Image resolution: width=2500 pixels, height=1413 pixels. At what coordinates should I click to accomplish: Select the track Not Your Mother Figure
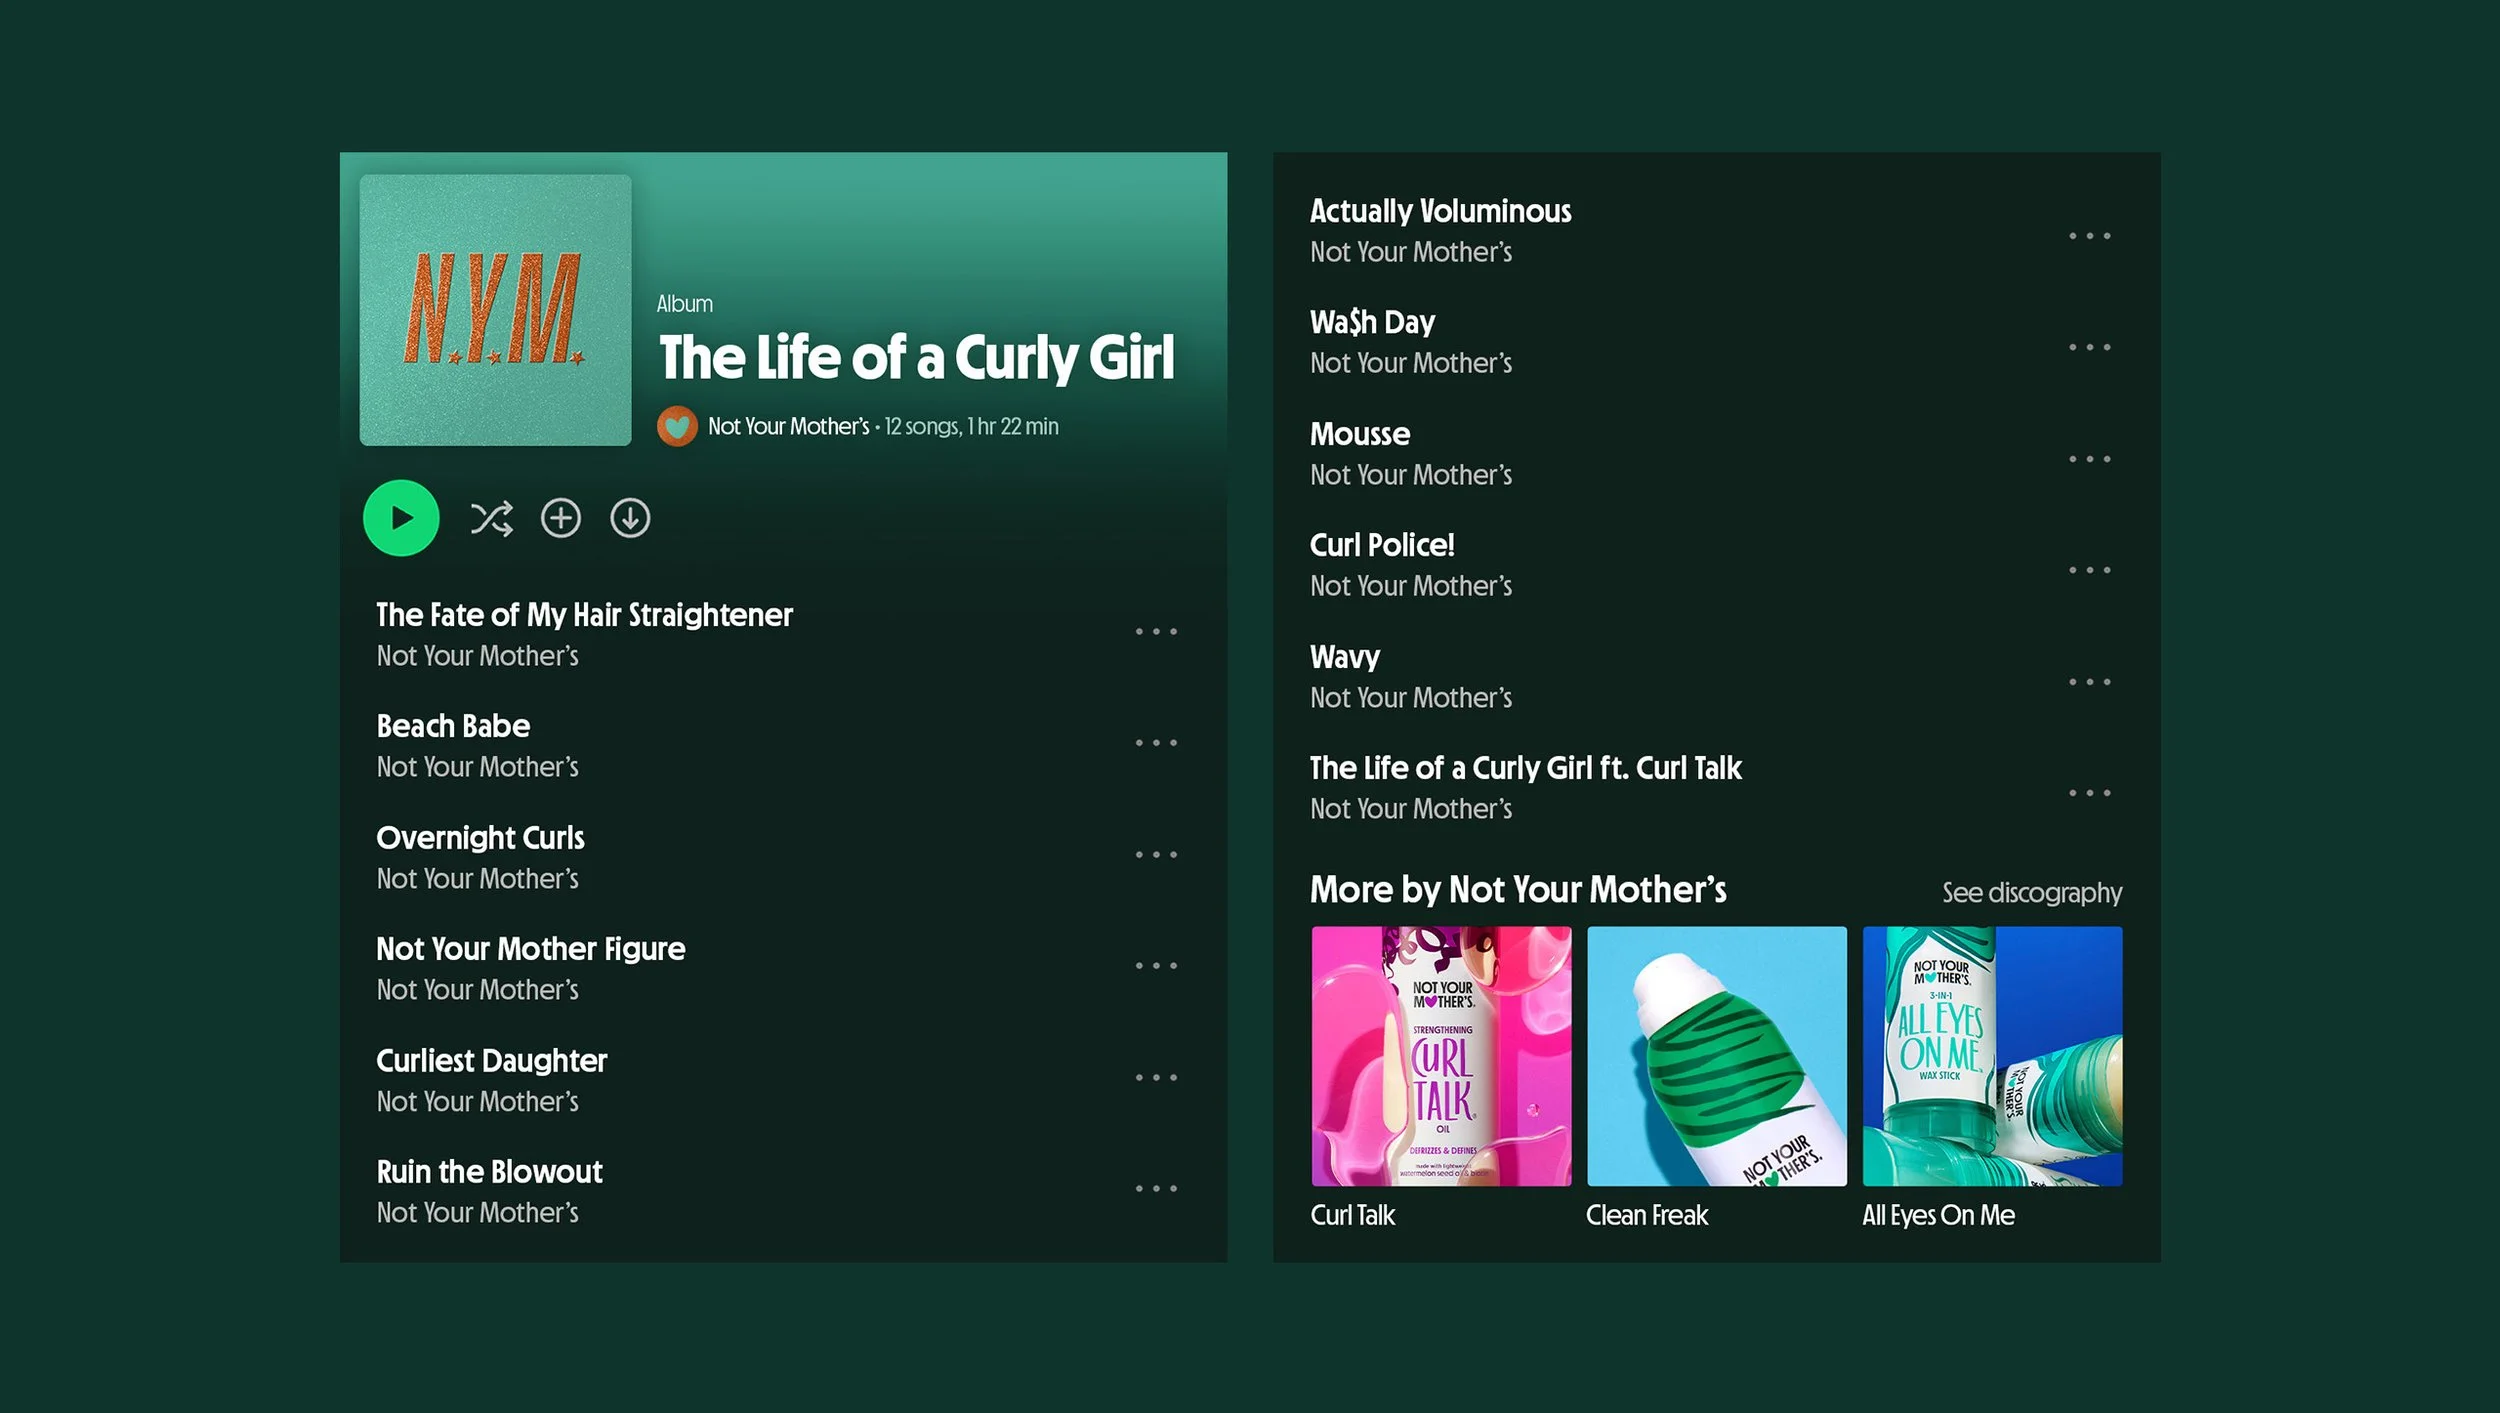[530, 948]
